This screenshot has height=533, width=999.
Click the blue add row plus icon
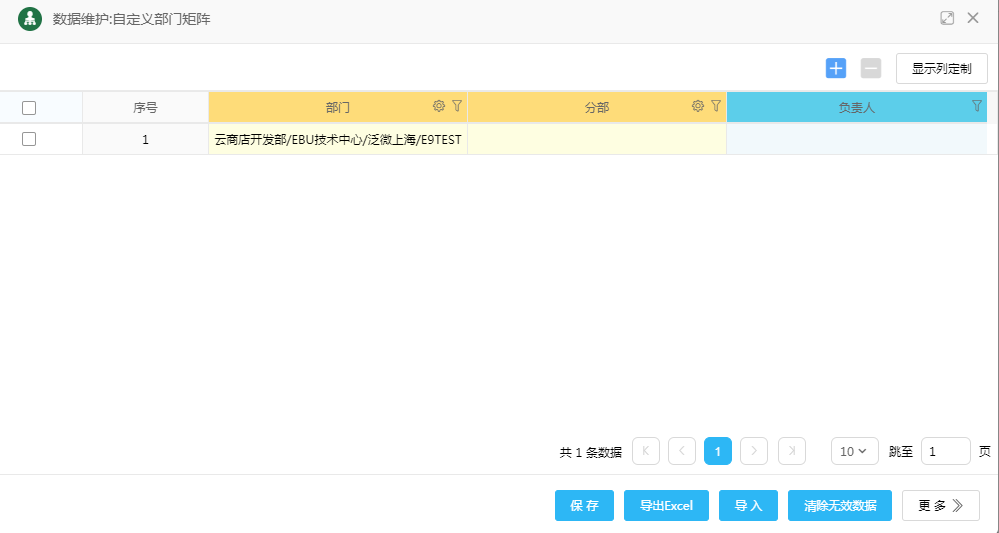[836, 68]
